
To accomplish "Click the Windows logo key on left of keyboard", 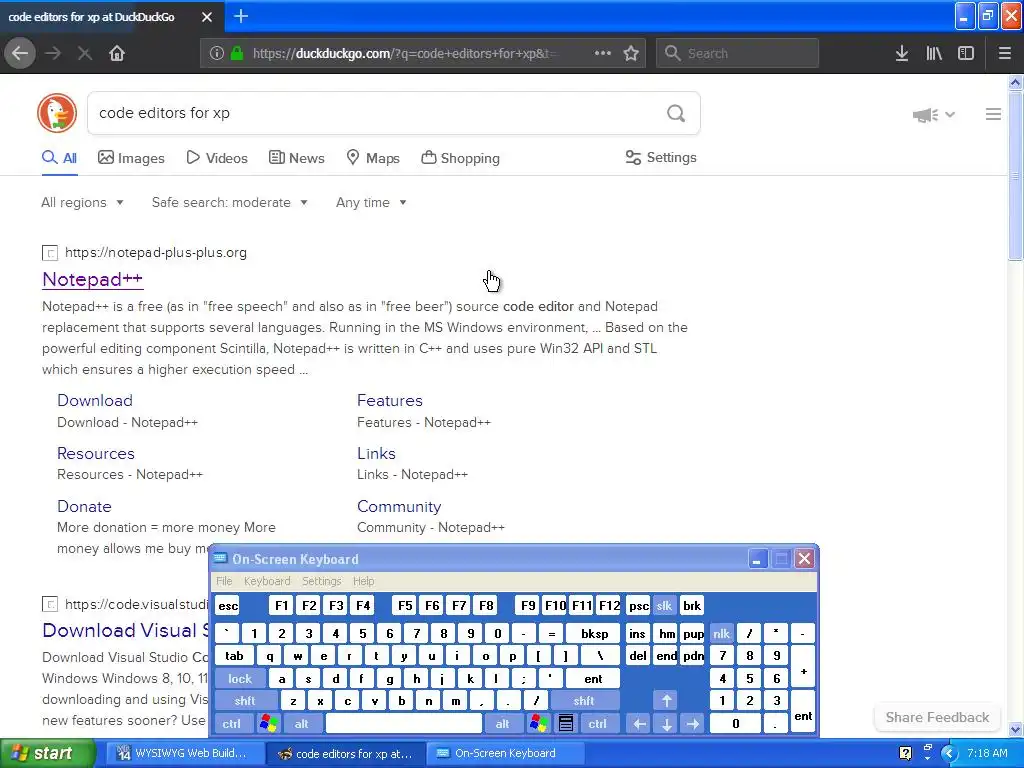I will click(268, 723).
